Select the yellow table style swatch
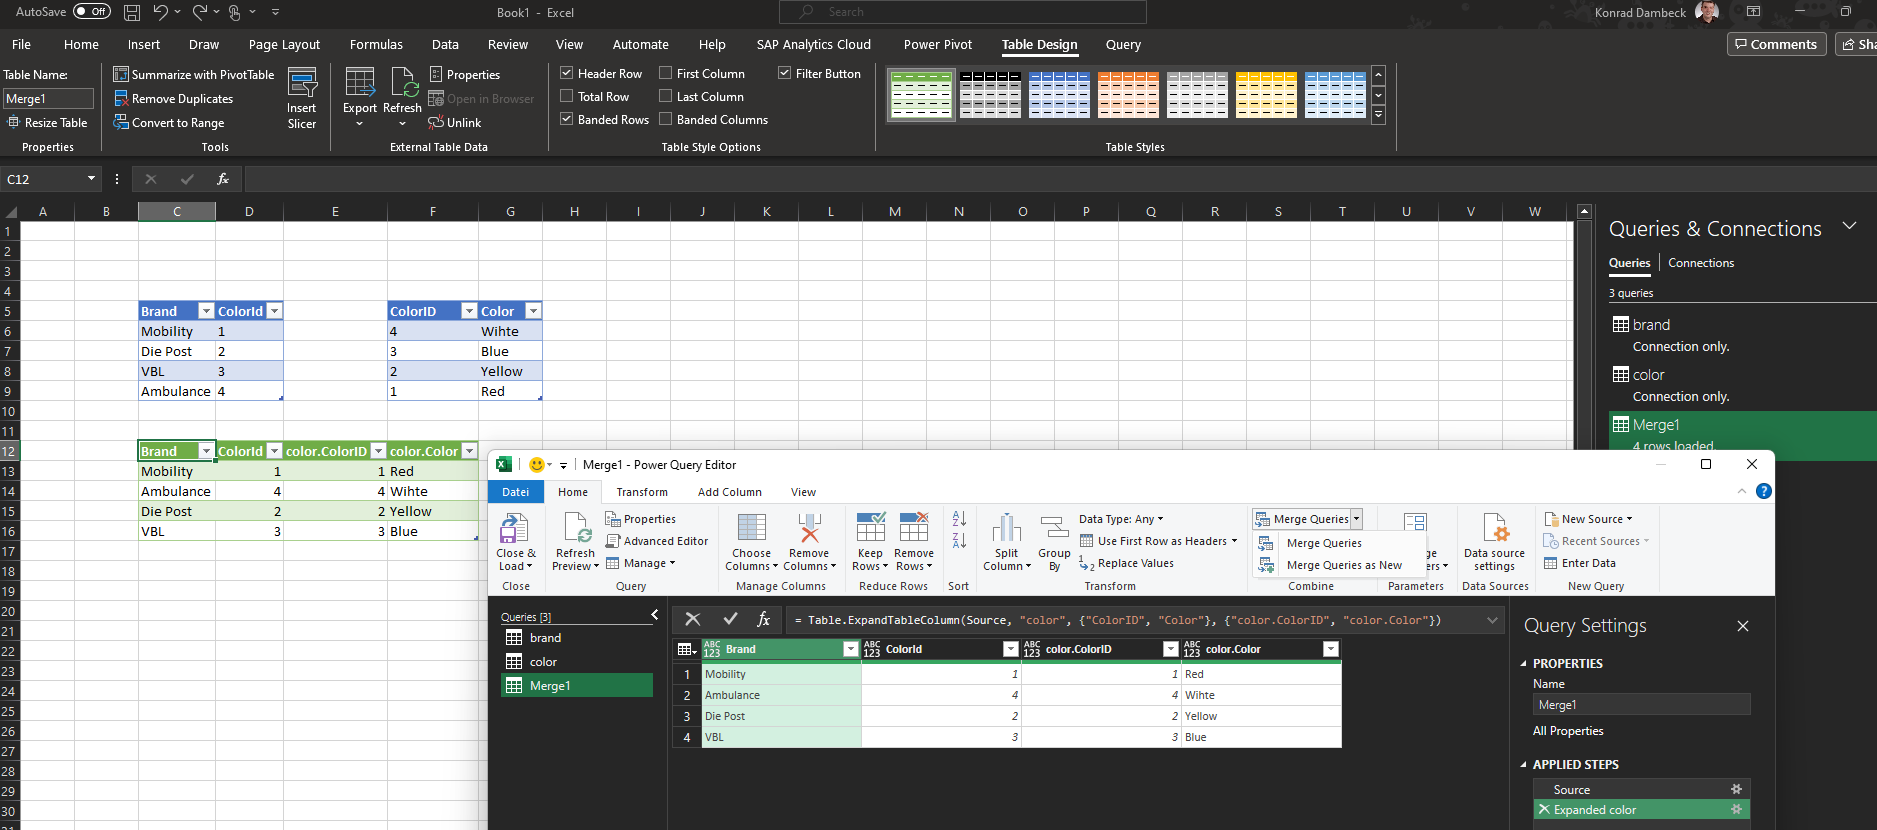 point(1266,95)
